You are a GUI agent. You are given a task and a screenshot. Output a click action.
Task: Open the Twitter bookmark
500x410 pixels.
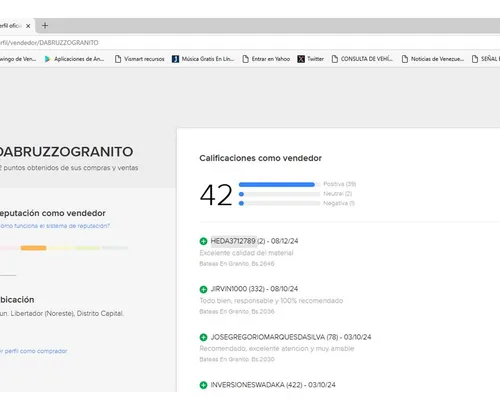pyautogui.click(x=311, y=59)
